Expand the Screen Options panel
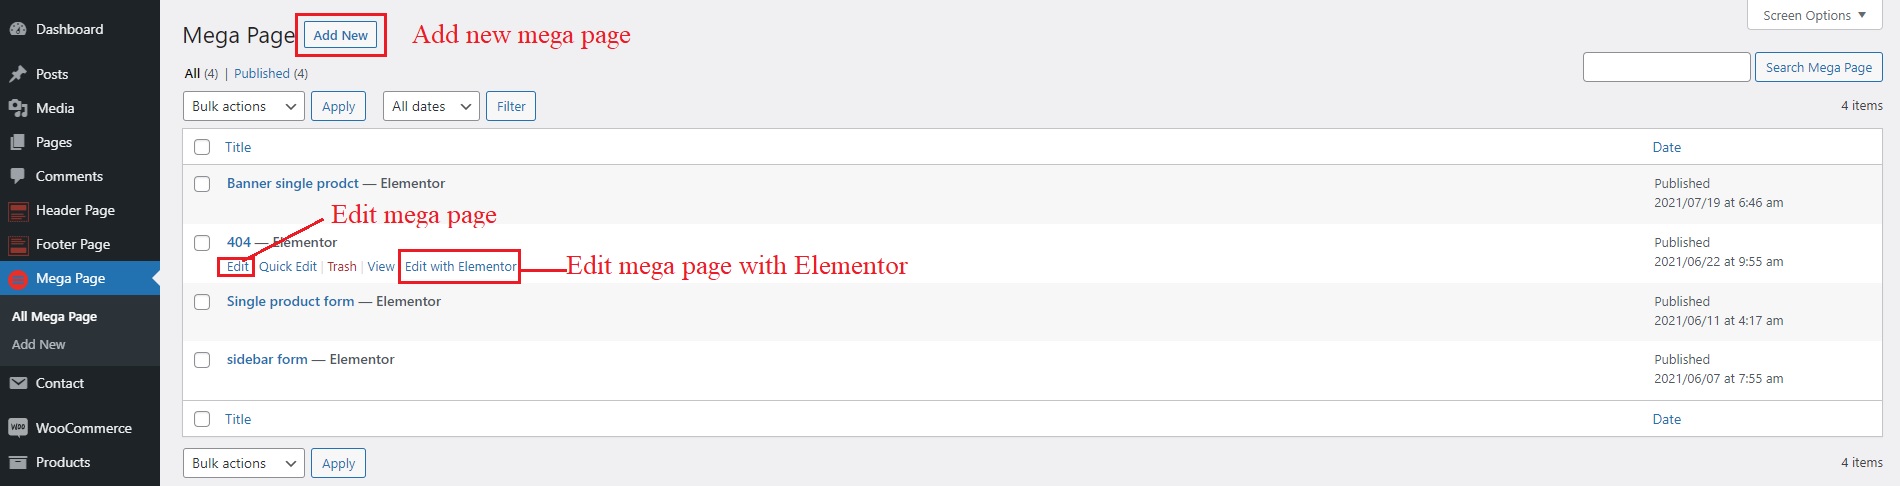The width and height of the screenshot is (1900, 486). click(1814, 15)
